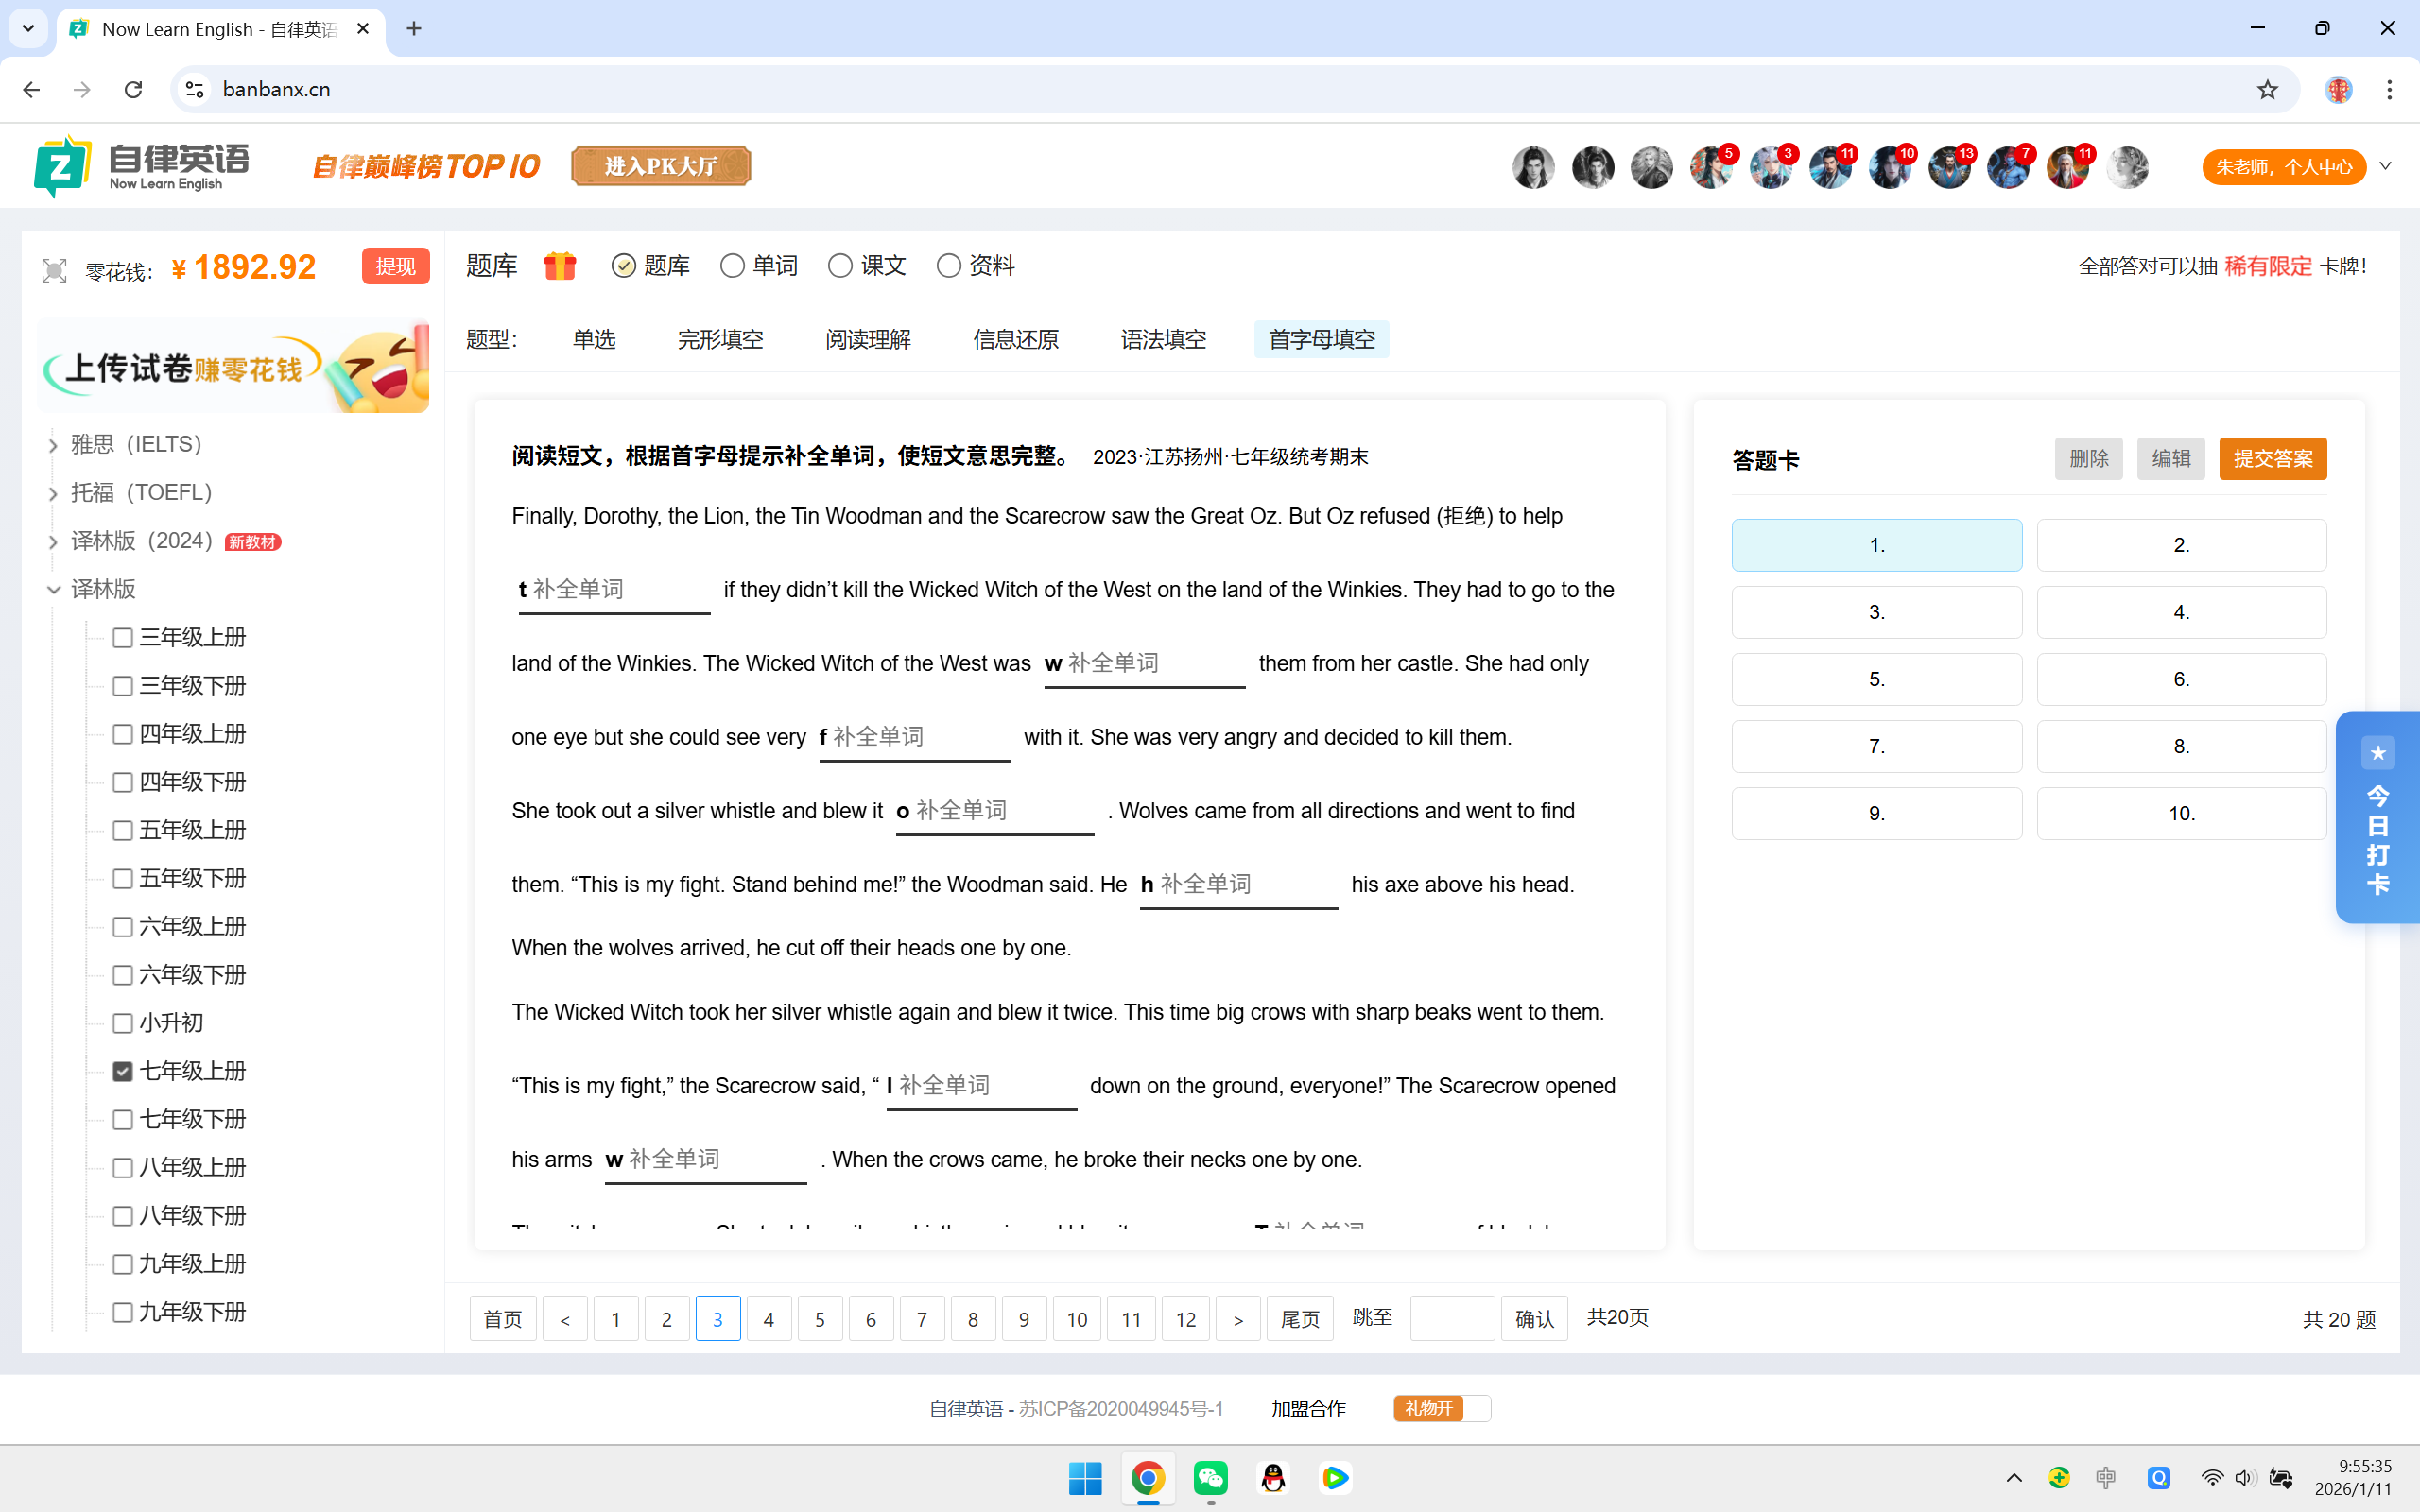
Task: Click the star icon on 今日打卡 panel
Action: (x=2378, y=753)
